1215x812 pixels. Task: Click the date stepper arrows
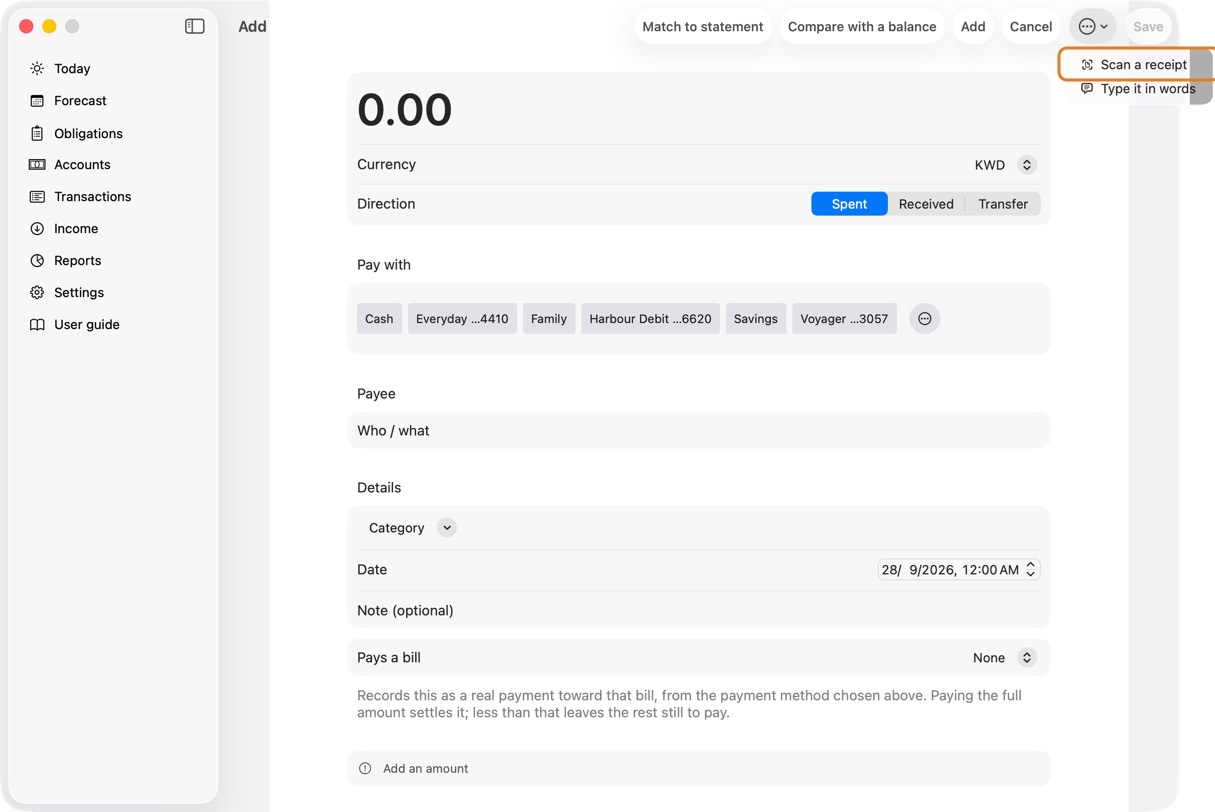pos(1031,570)
